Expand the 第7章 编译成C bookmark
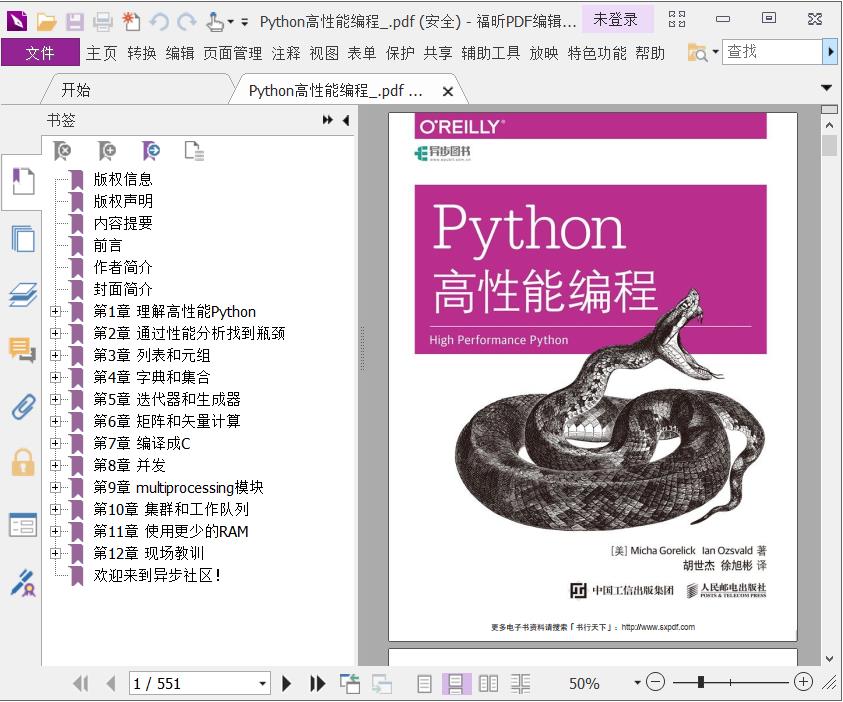843x702 pixels. point(55,443)
